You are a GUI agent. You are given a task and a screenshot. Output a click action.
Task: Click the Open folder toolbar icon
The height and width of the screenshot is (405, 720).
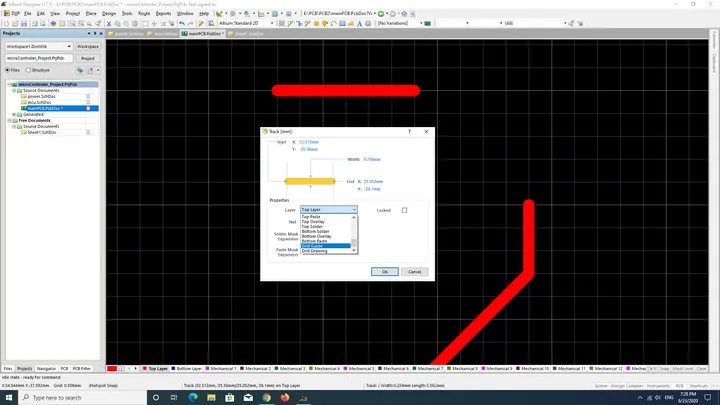pos(15,23)
